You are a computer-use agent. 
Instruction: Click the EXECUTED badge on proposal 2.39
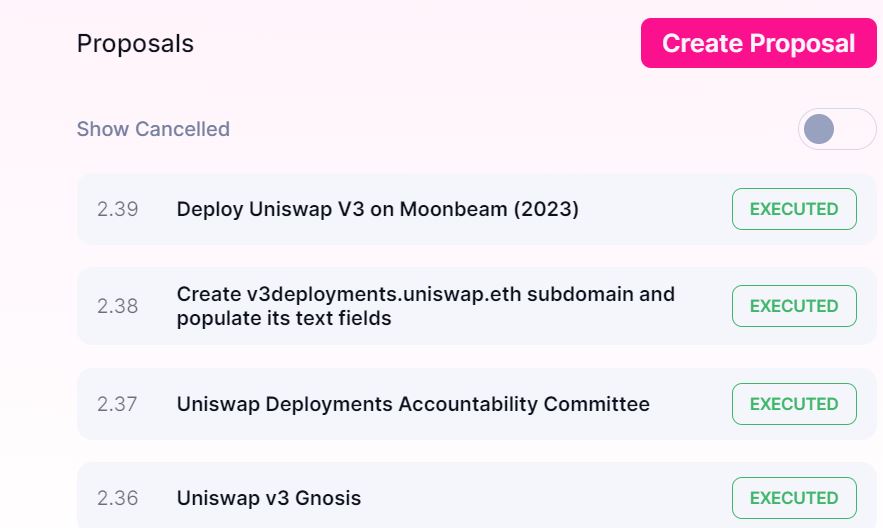[x=794, y=209]
